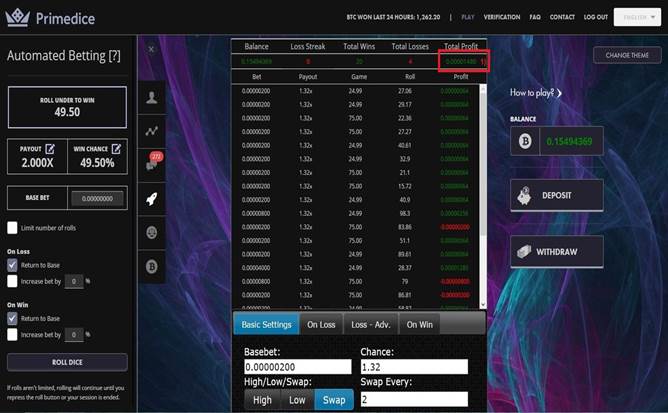Click the Chance input field
This screenshot has width=668, height=413.
pos(413,367)
